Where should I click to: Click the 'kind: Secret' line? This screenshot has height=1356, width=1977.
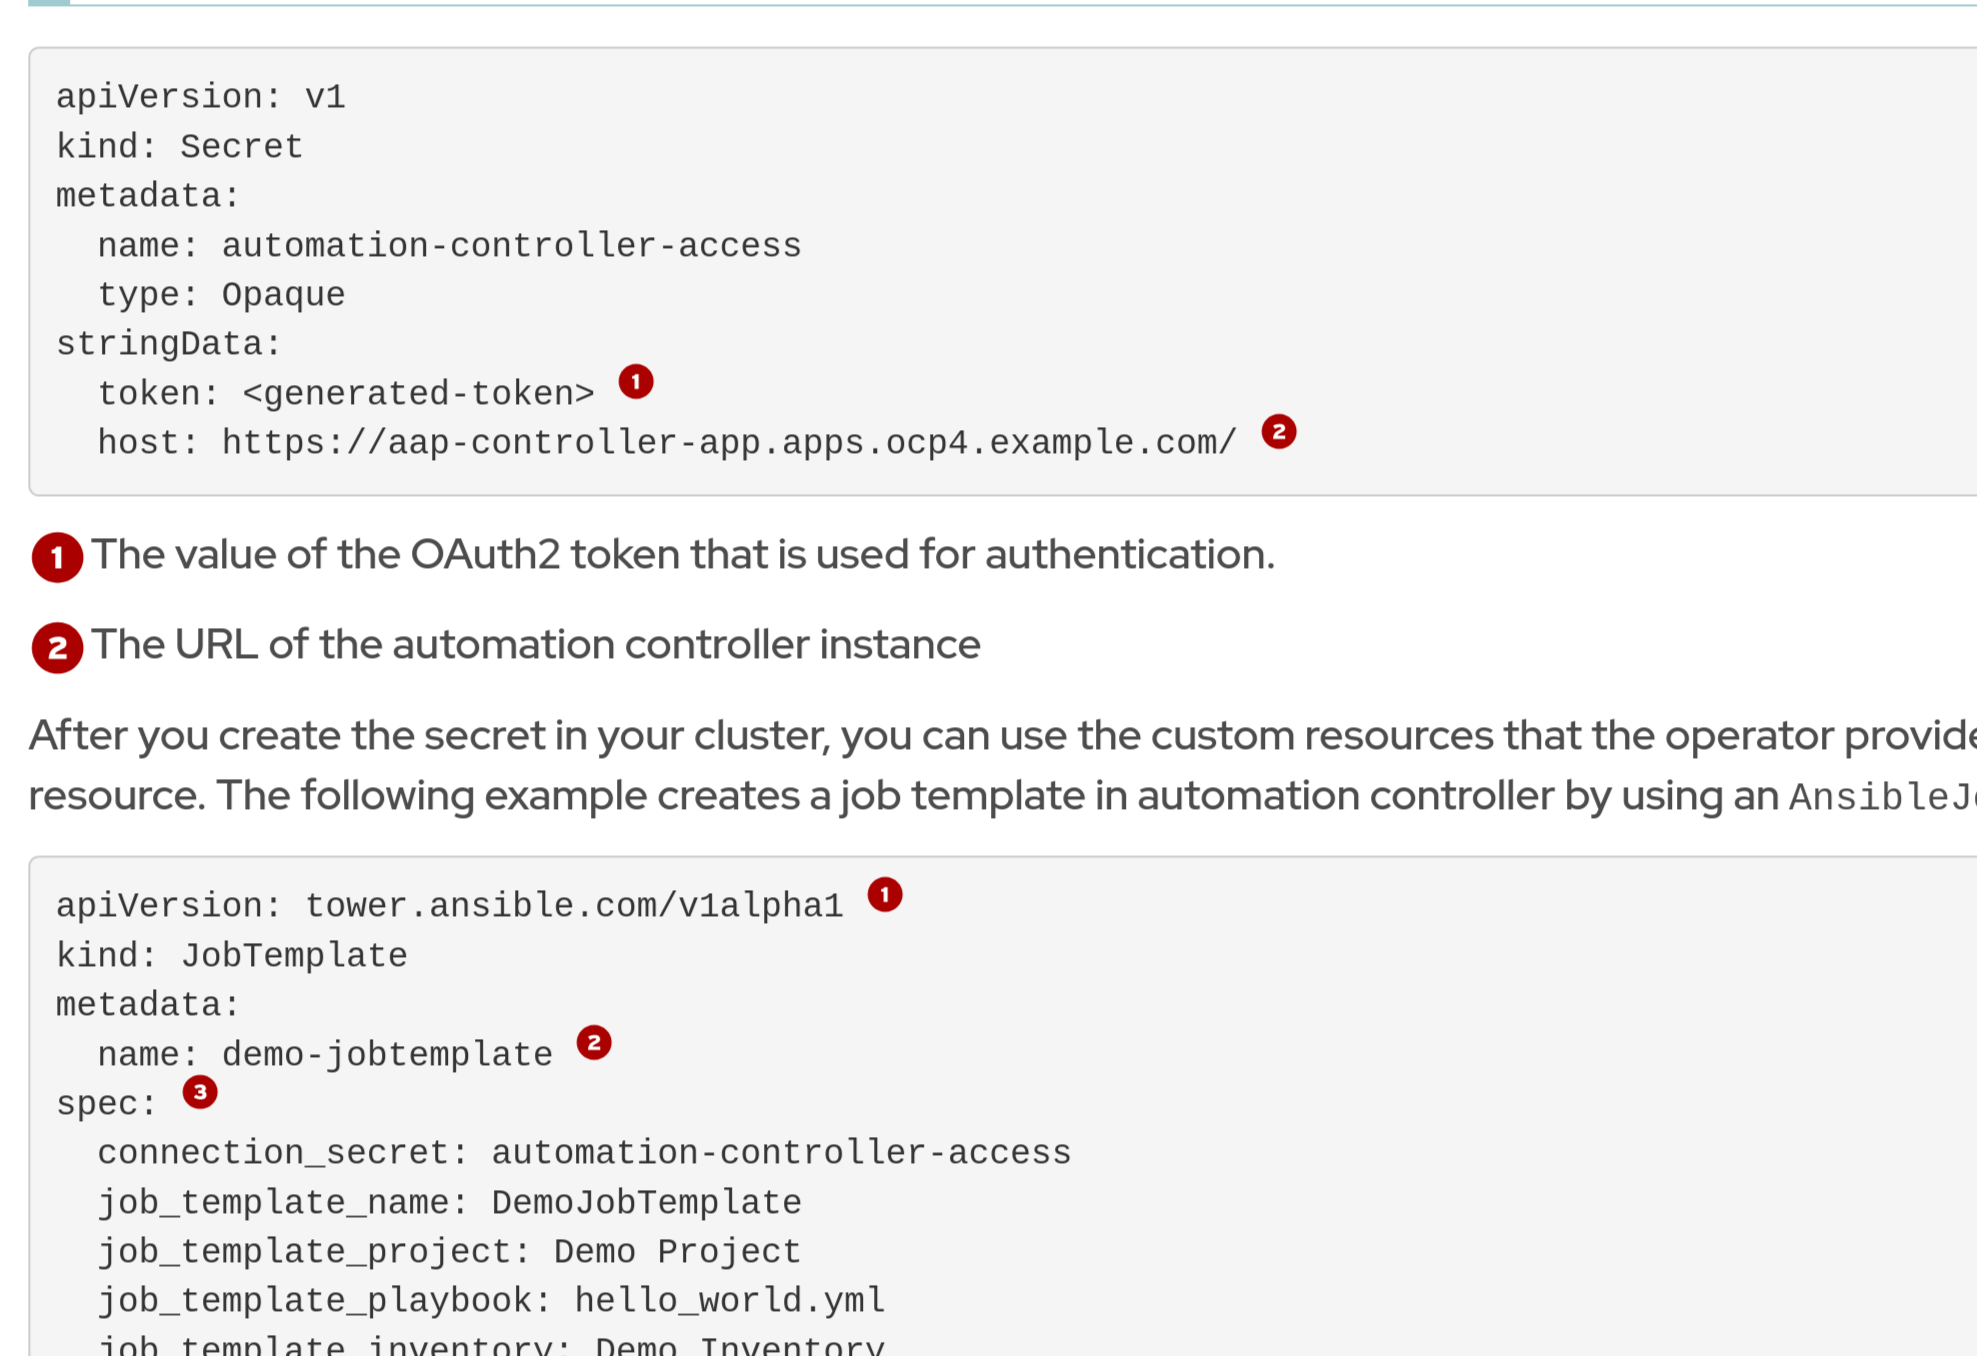179,147
